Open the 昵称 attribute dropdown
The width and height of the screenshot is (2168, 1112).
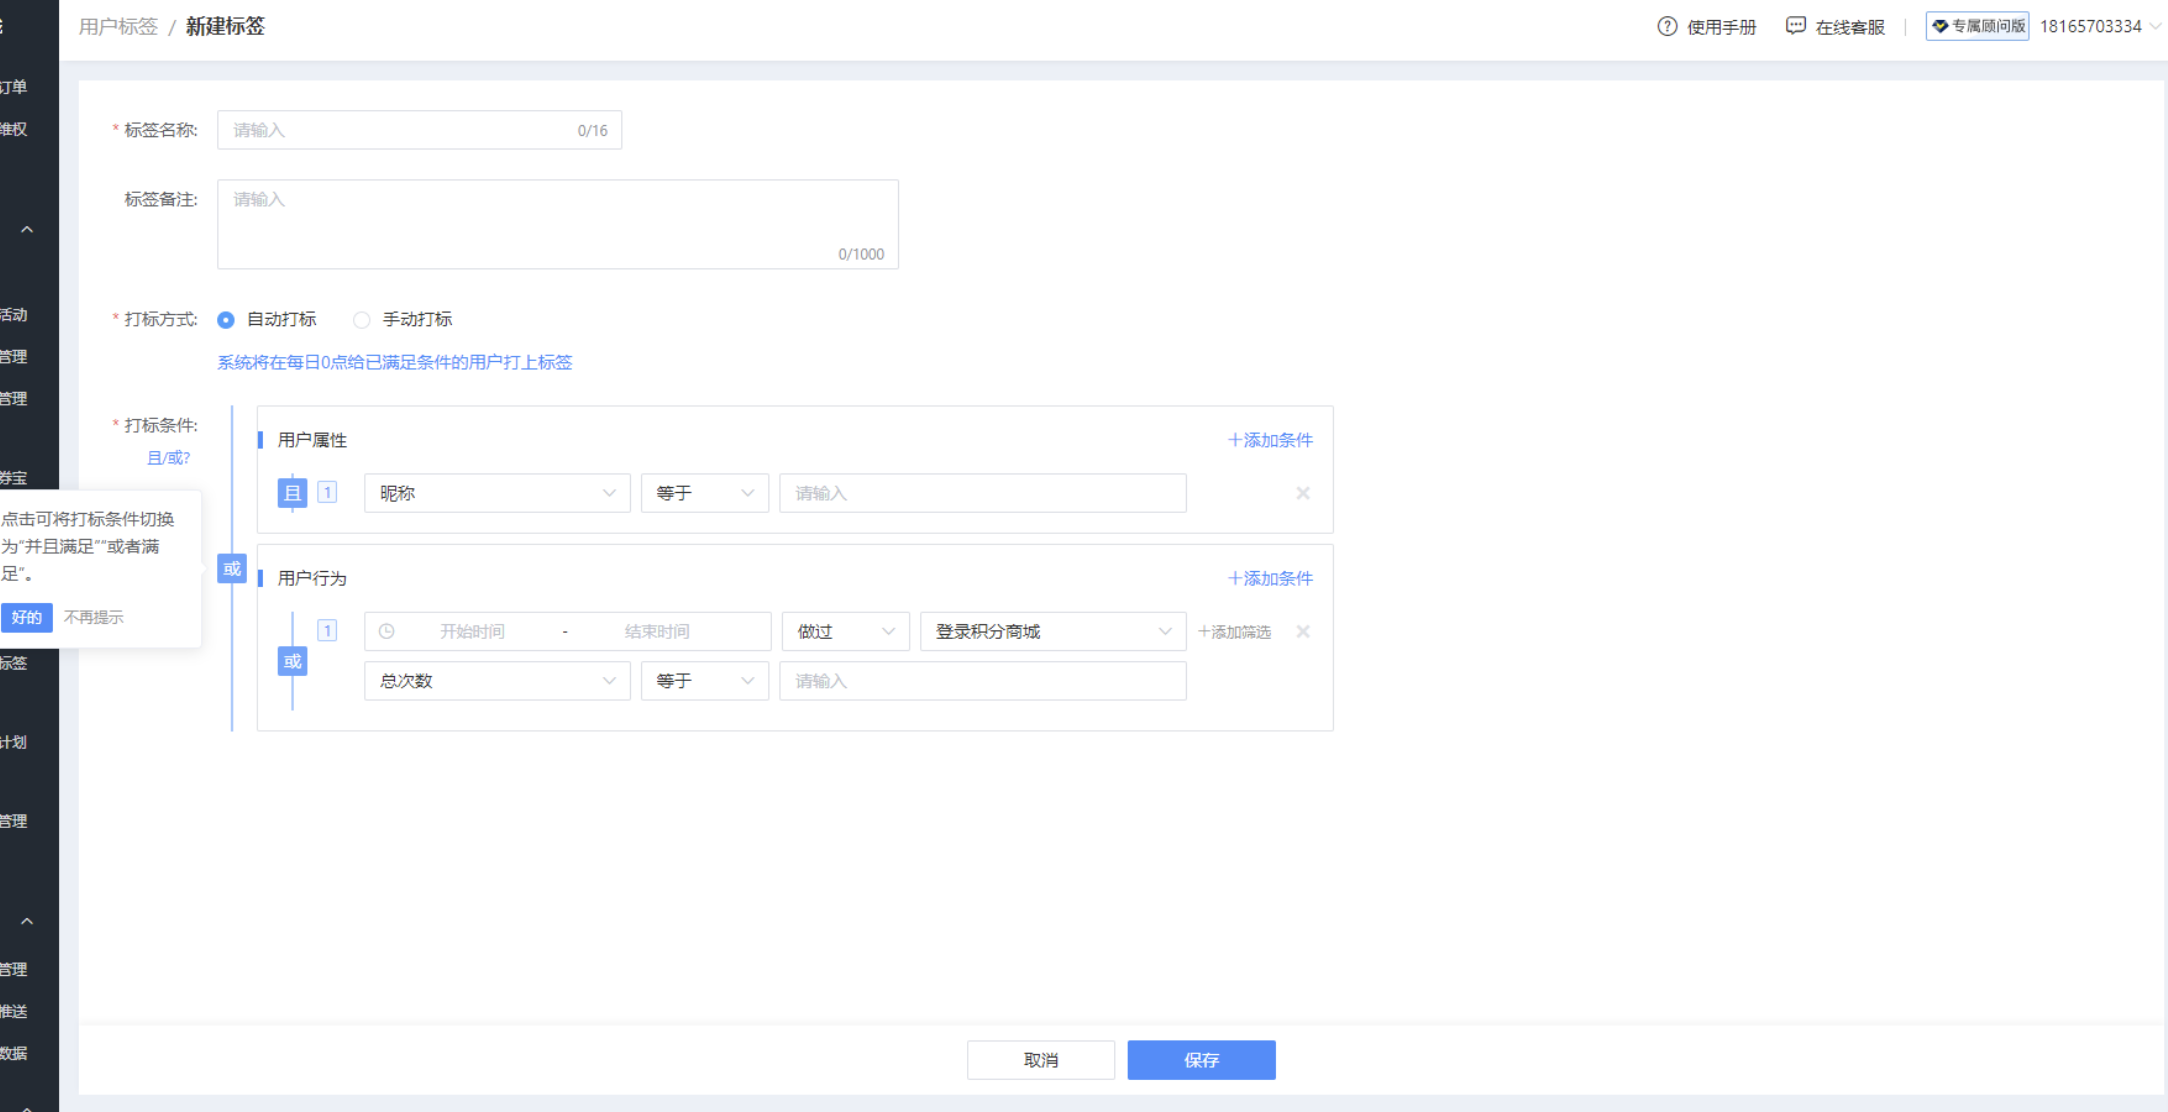tap(497, 493)
